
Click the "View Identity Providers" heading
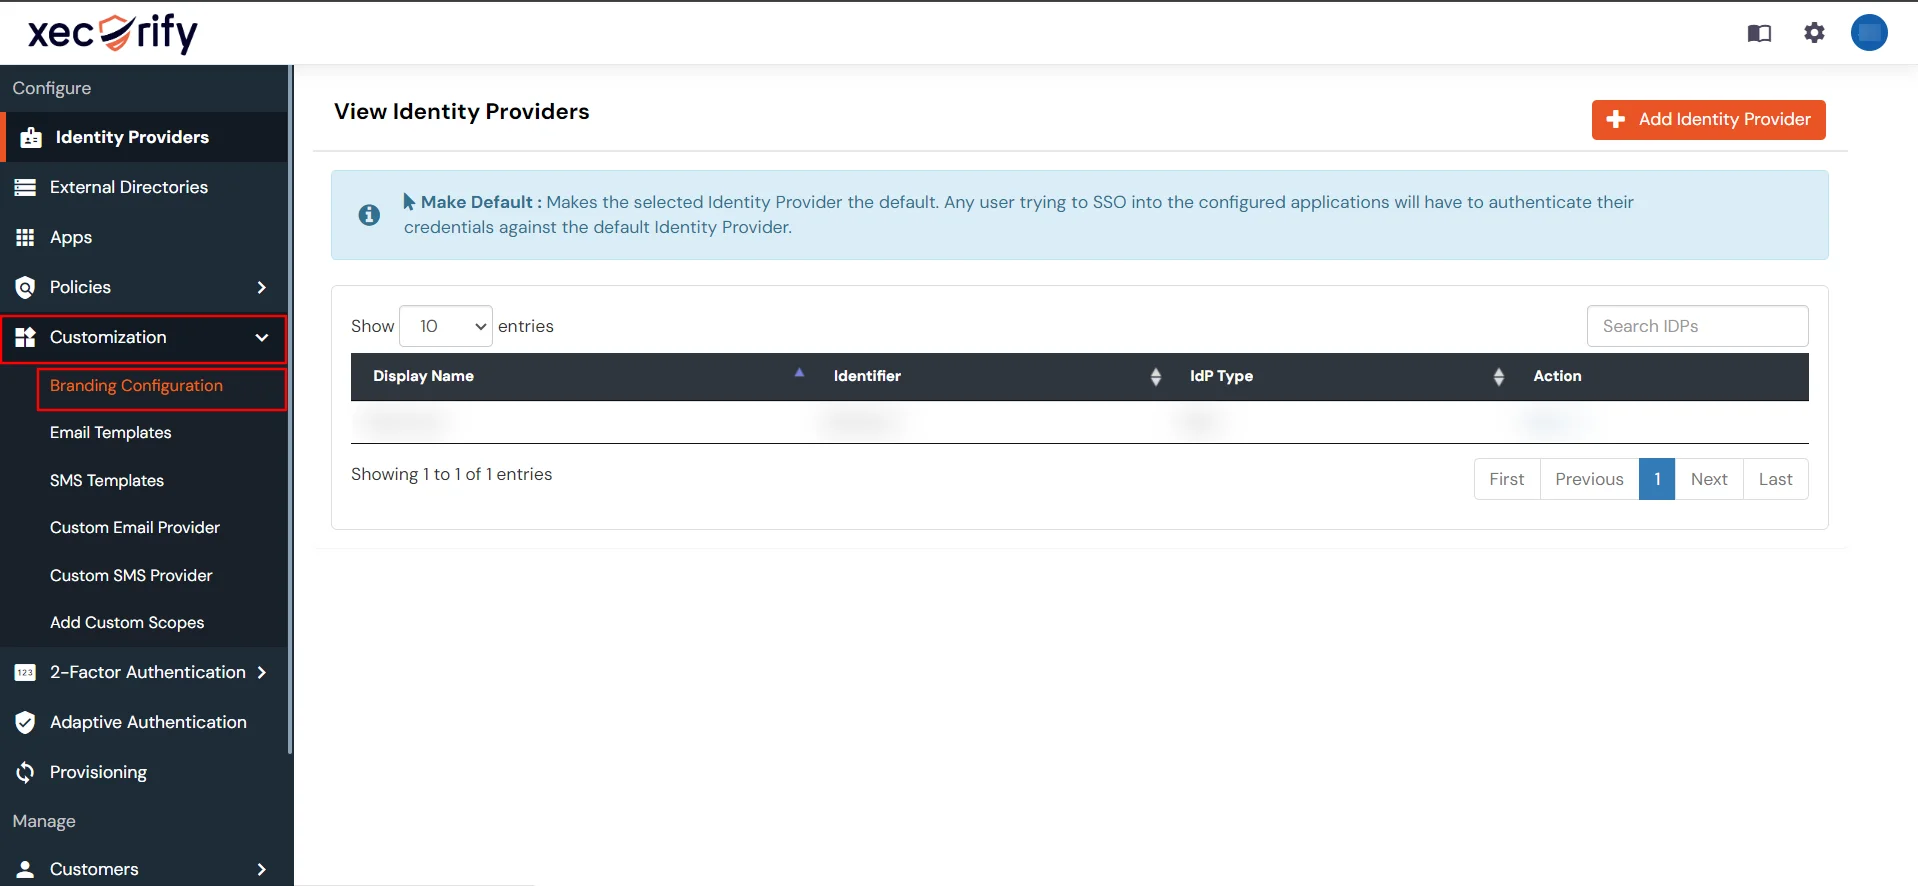tap(461, 111)
